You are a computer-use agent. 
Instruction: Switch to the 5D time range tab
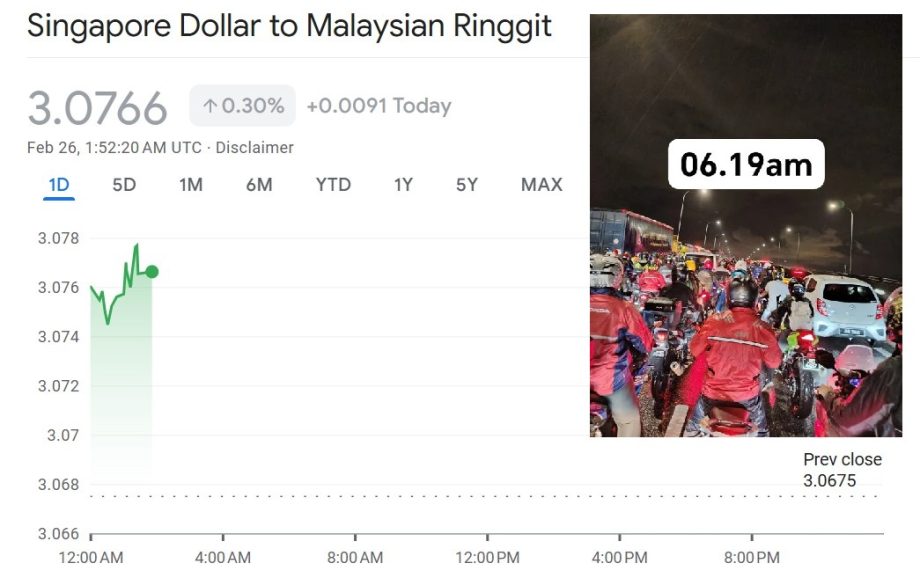[121, 184]
